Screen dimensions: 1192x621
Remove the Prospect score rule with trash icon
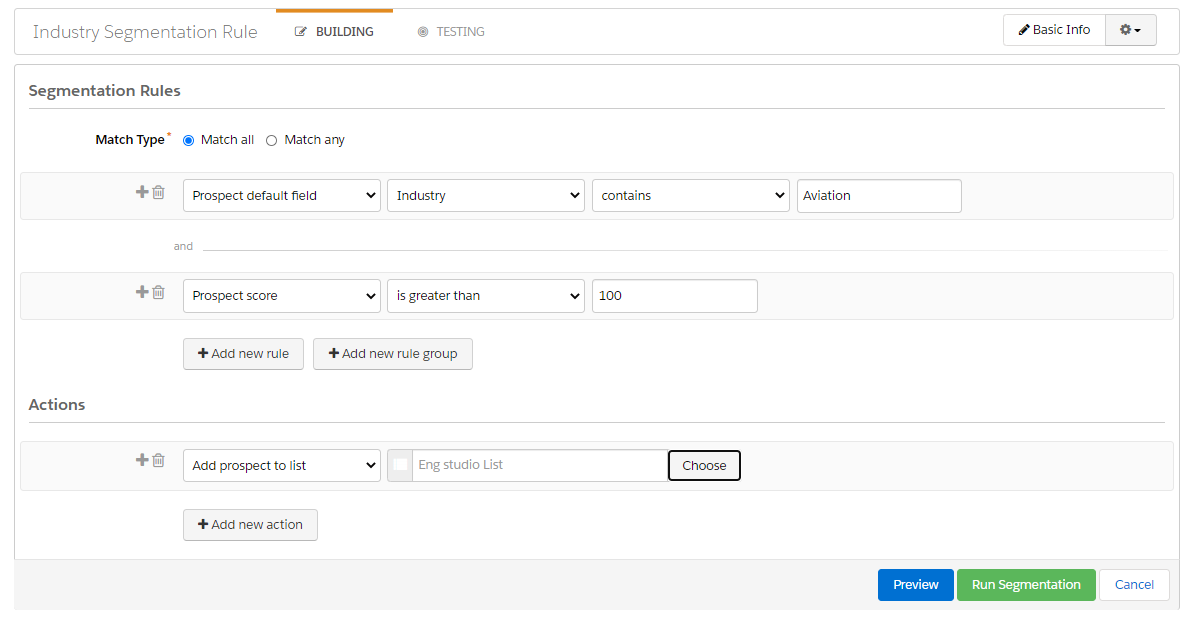(x=158, y=292)
